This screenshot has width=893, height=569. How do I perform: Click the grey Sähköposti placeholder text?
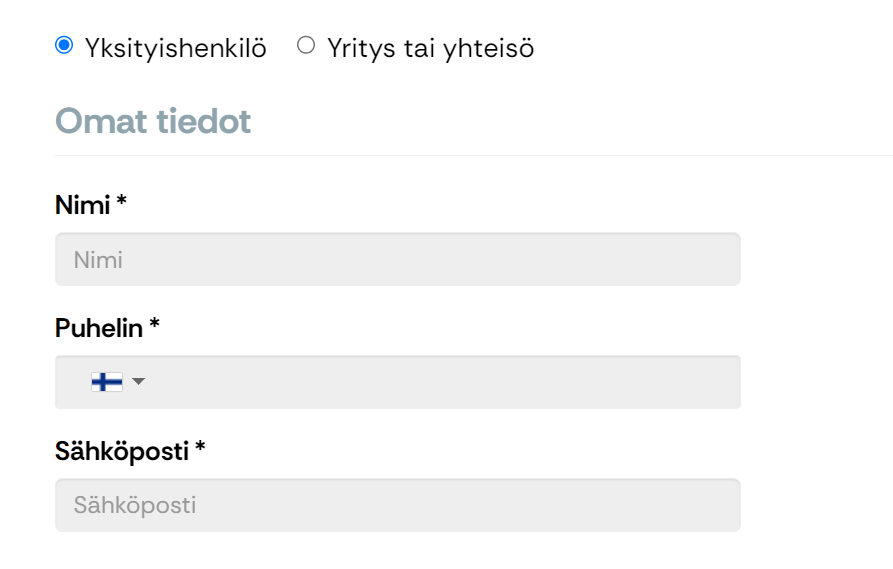tap(135, 506)
